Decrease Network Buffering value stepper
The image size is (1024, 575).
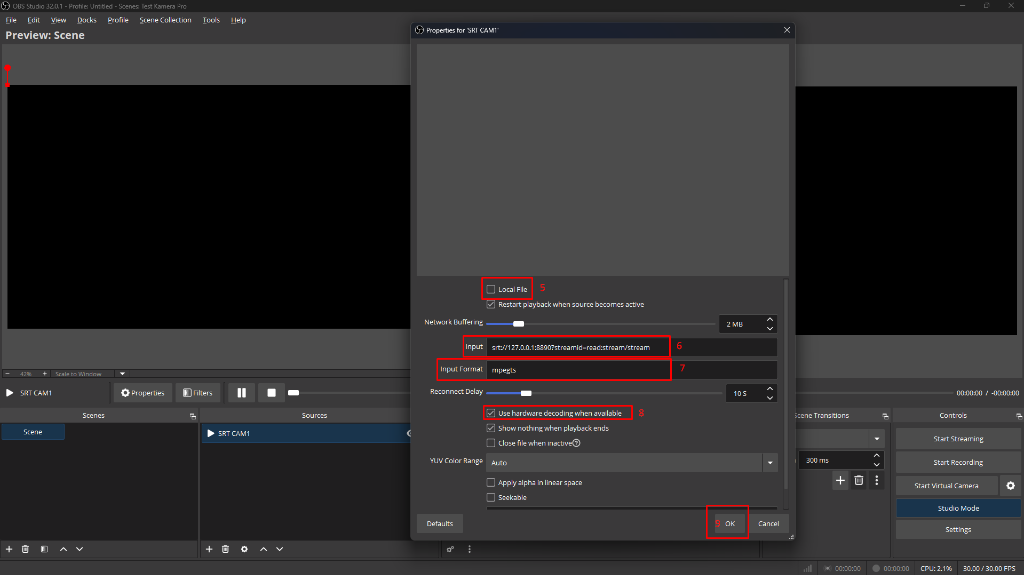click(x=770, y=328)
